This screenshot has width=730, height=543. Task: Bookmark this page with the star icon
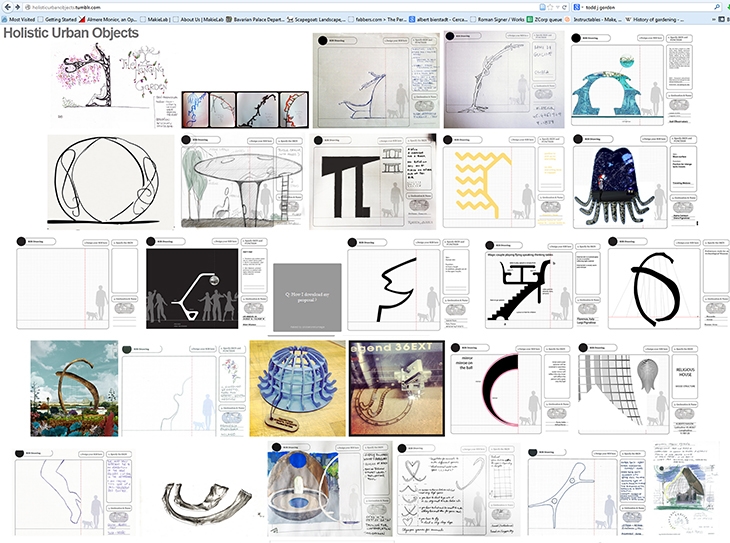(550, 7)
